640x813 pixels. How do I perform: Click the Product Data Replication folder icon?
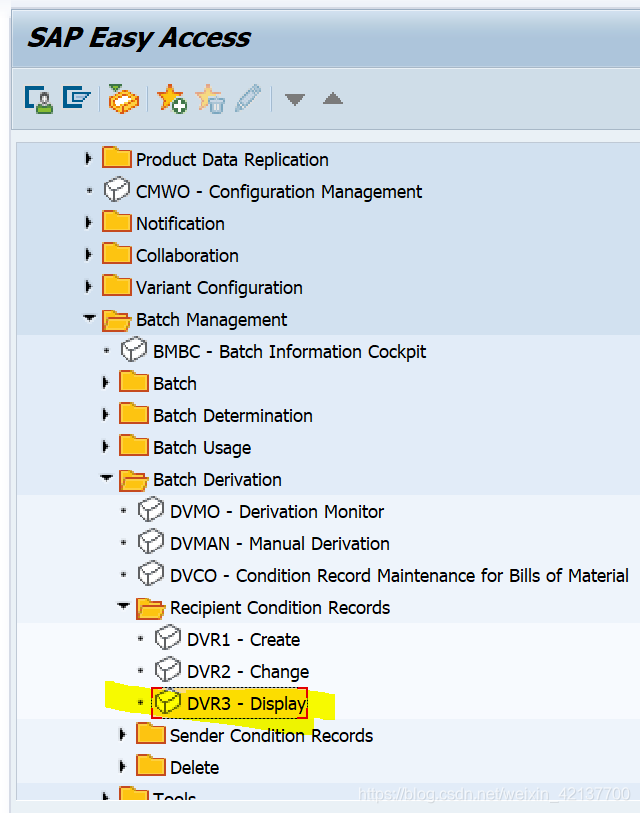click(116, 158)
